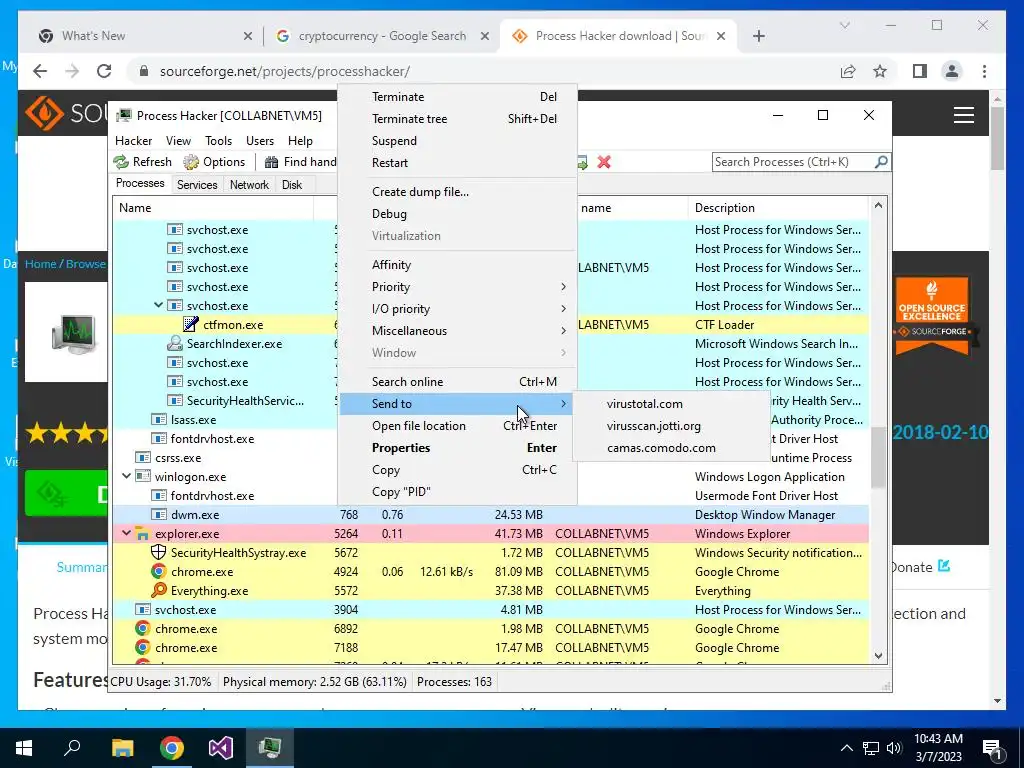Open Options gear icon in toolbar

(191, 162)
